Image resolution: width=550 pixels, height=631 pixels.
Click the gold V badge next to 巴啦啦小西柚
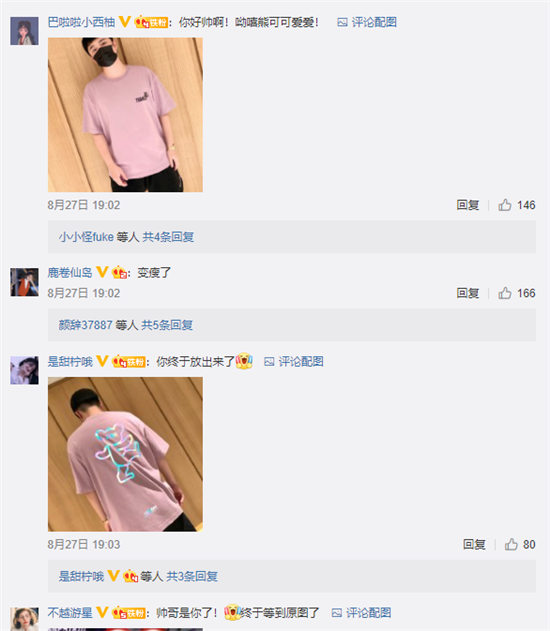[125, 22]
